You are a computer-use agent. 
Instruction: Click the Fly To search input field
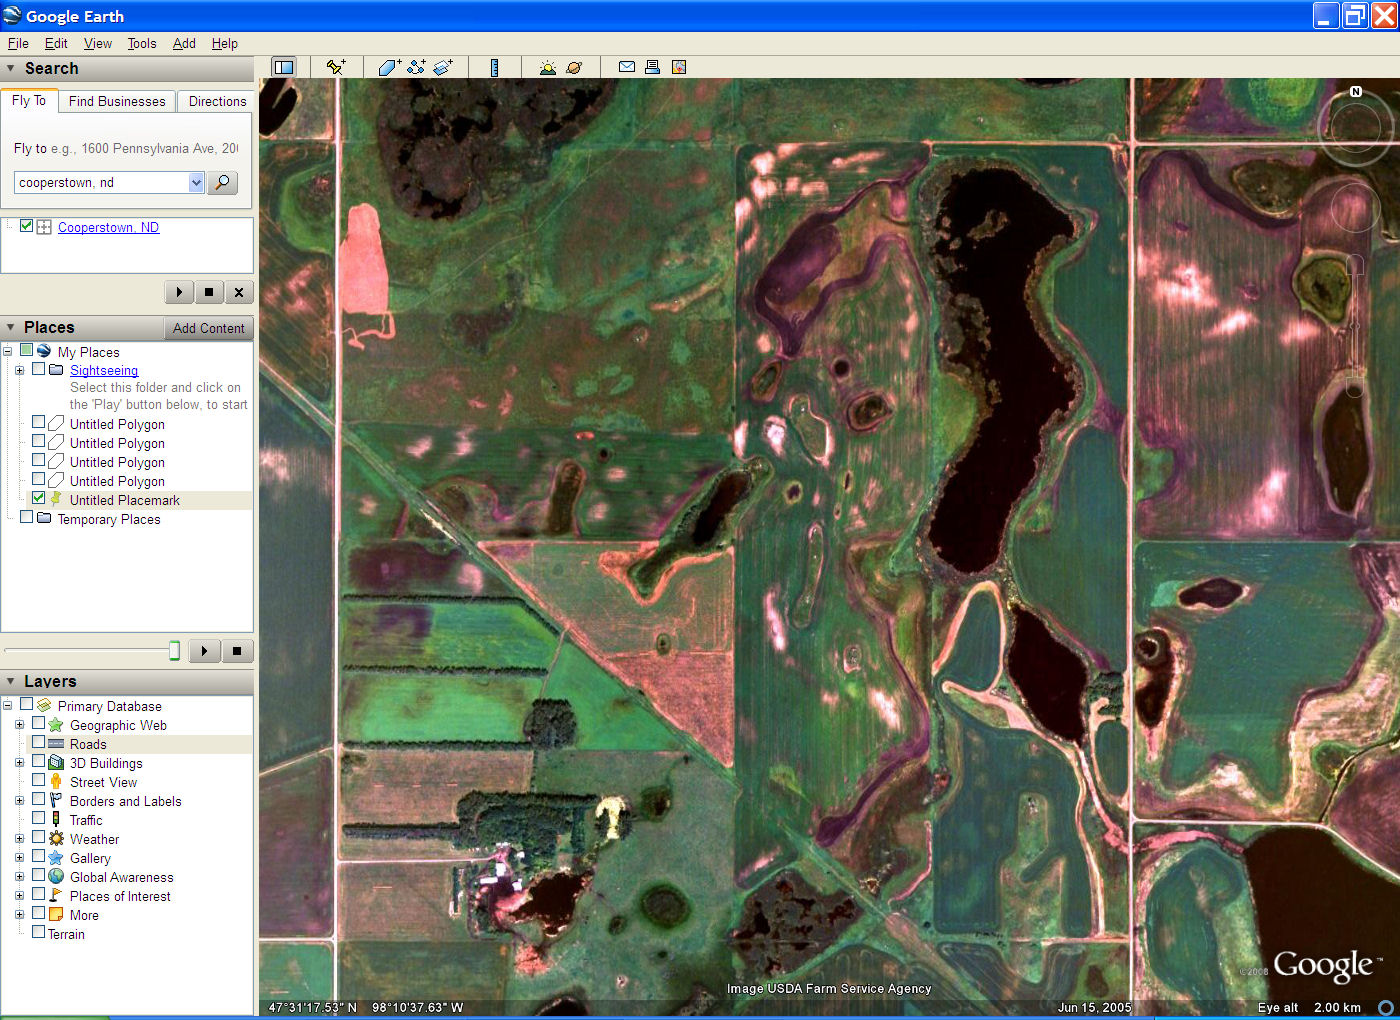click(x=102, y=182)
